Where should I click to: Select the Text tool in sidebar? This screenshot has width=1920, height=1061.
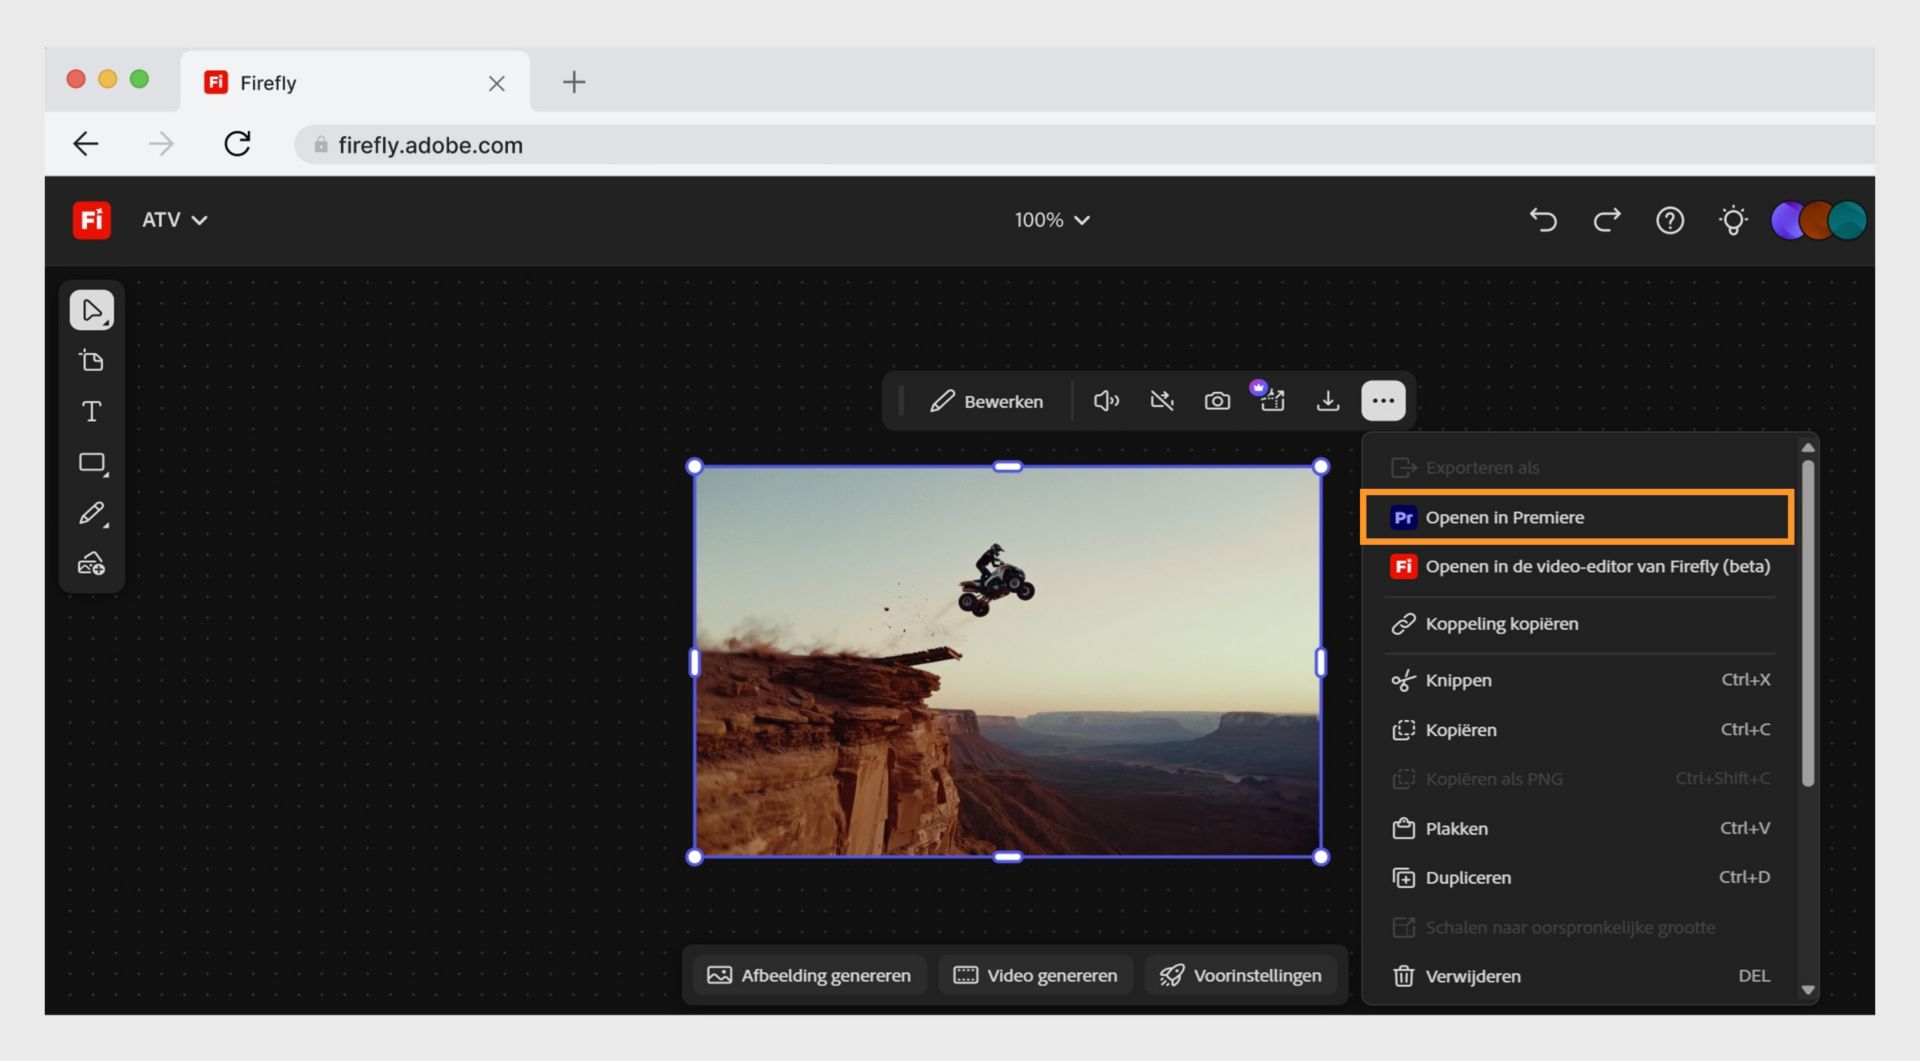click(x=91, y=411)
